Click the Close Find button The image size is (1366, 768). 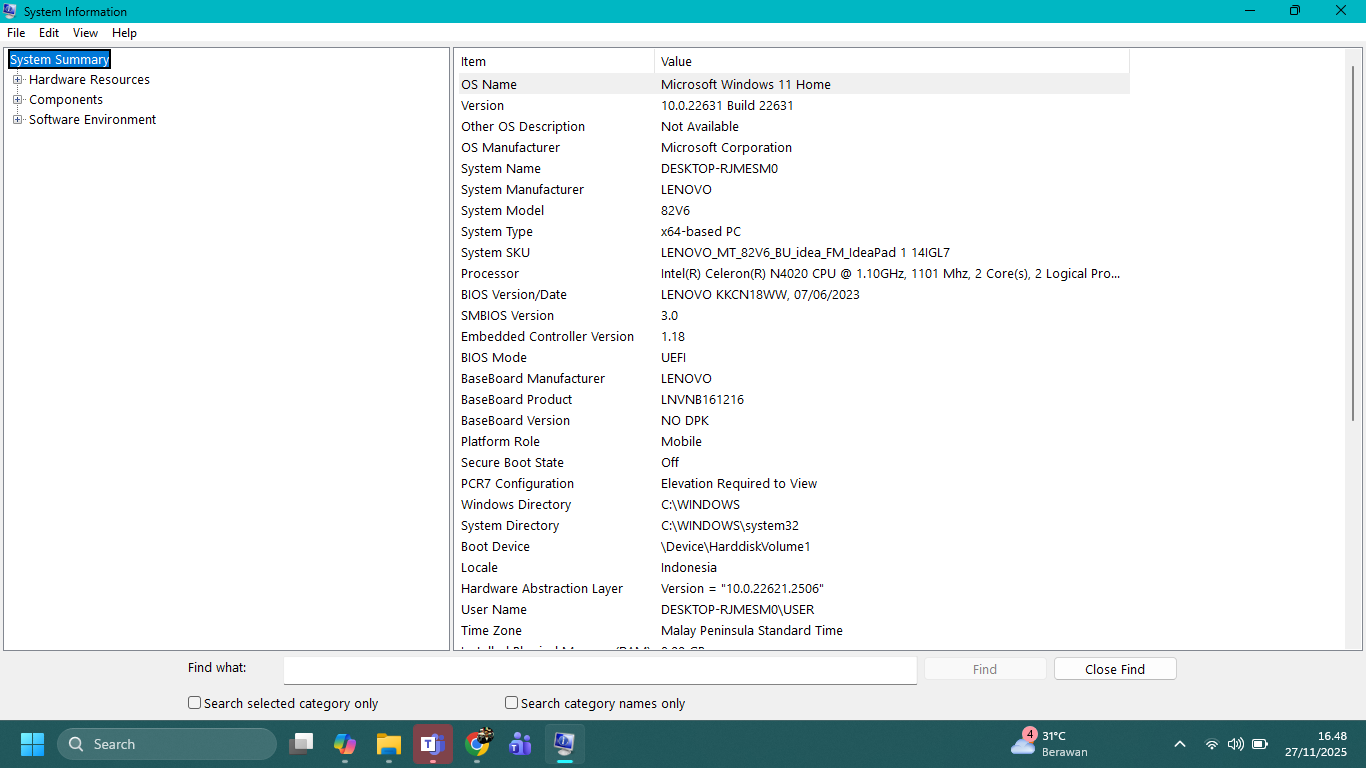(1114, 669)
